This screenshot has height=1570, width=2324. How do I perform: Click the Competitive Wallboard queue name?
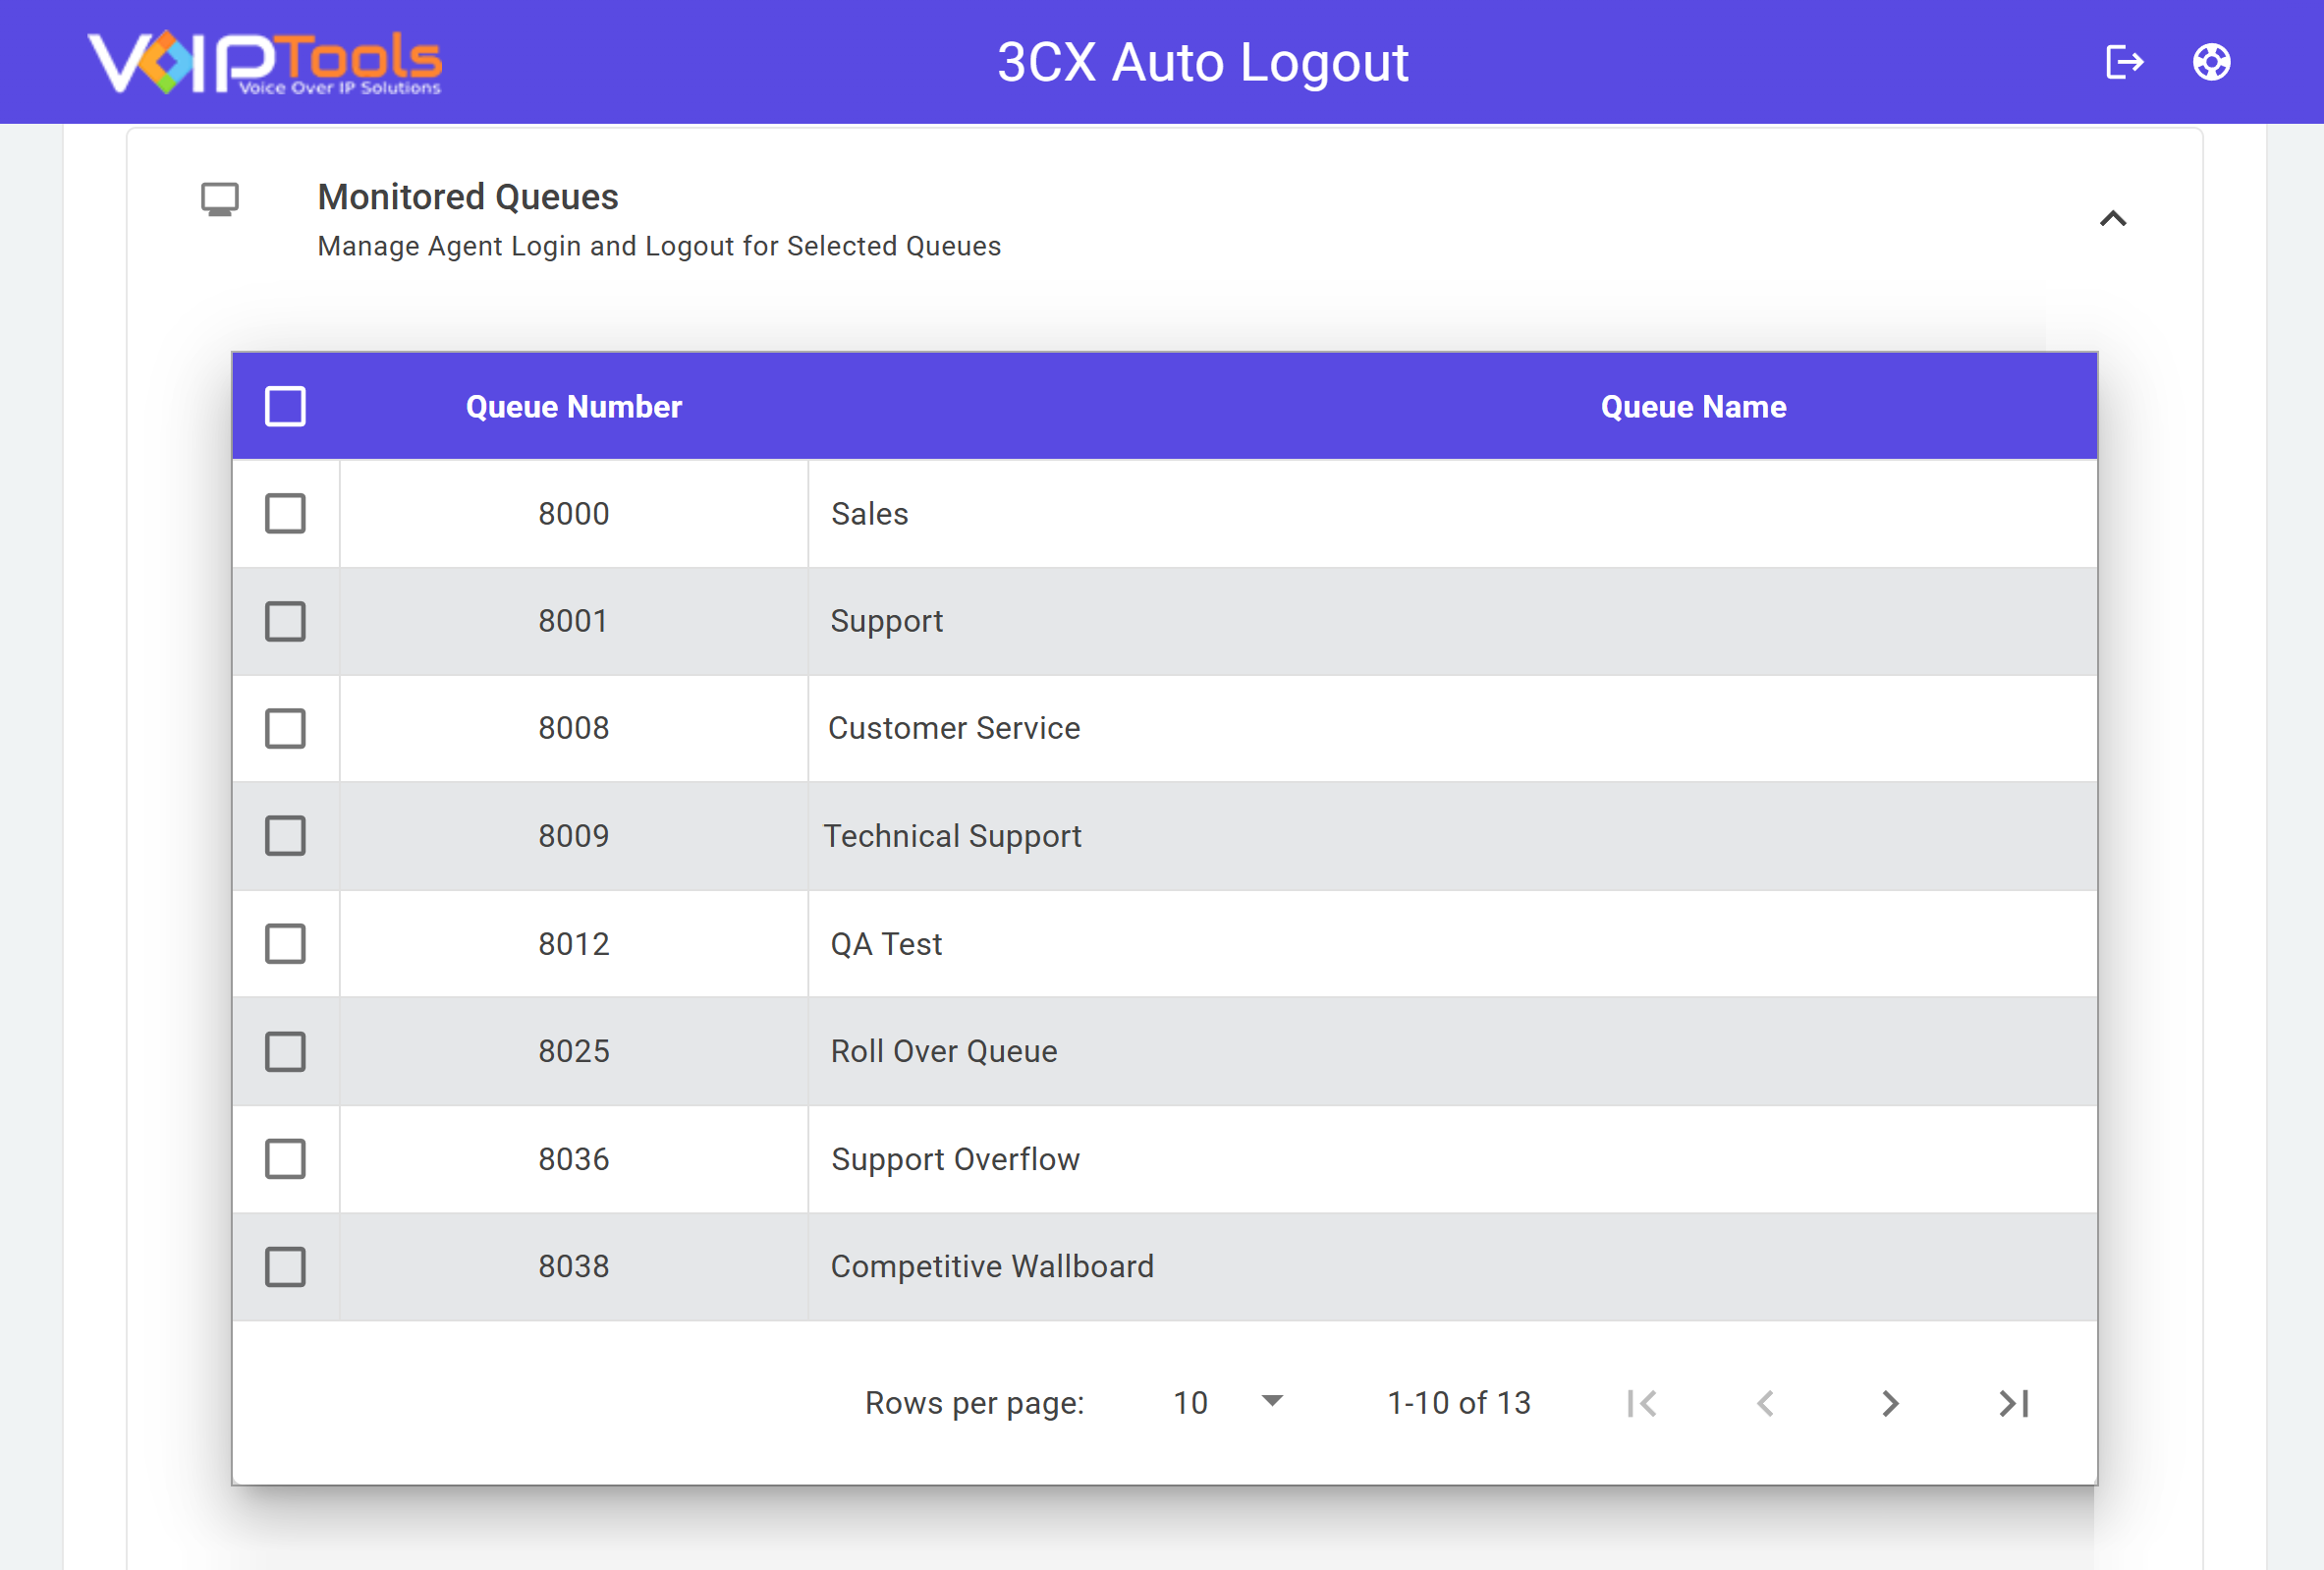[x=992, y=1267]
